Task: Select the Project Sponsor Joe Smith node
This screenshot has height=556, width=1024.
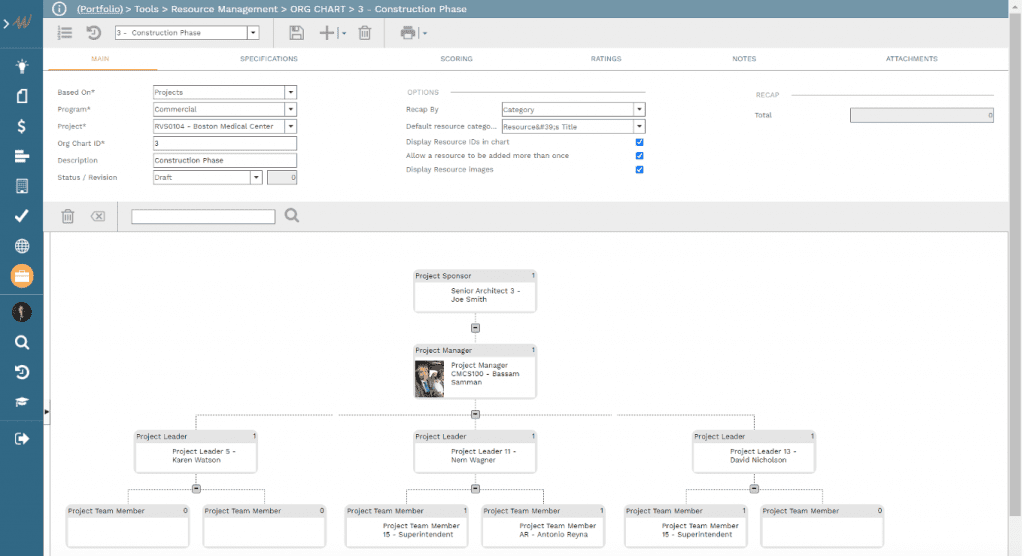Action: tap(475, 291)
